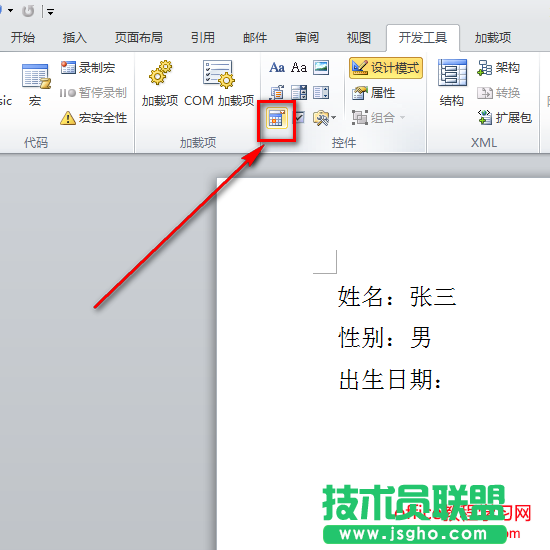Click the 姓名：张三 line

(x=397, y=296)
